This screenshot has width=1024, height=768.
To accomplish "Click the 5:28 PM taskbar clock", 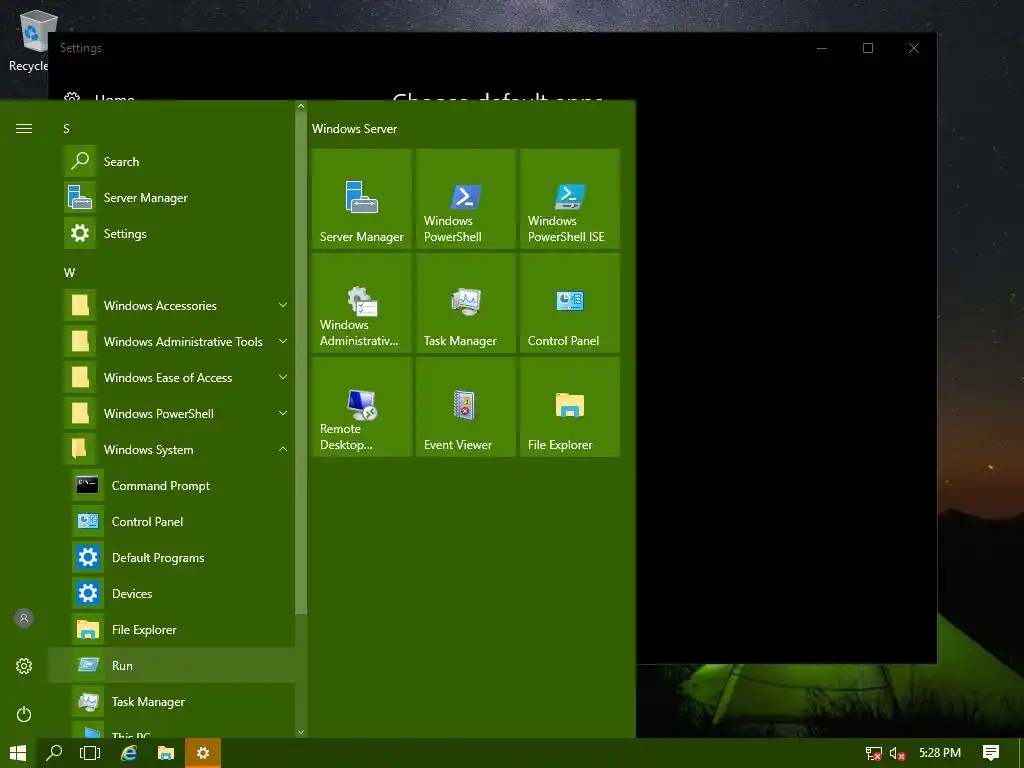I will (940, 753).
